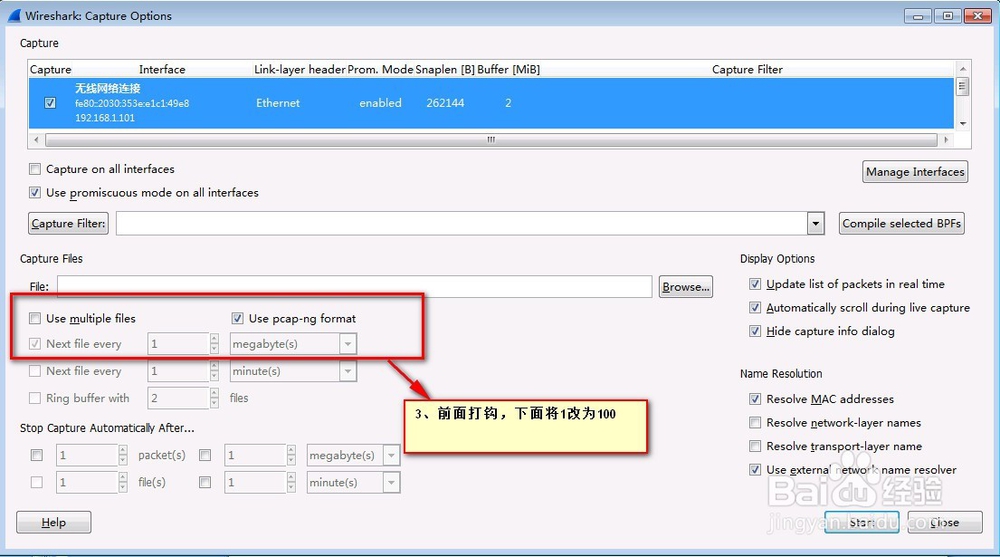Viewport: 1000px width, 557px height.
Task: Click the Link-layer header column heading
Action: click(300, 69)
